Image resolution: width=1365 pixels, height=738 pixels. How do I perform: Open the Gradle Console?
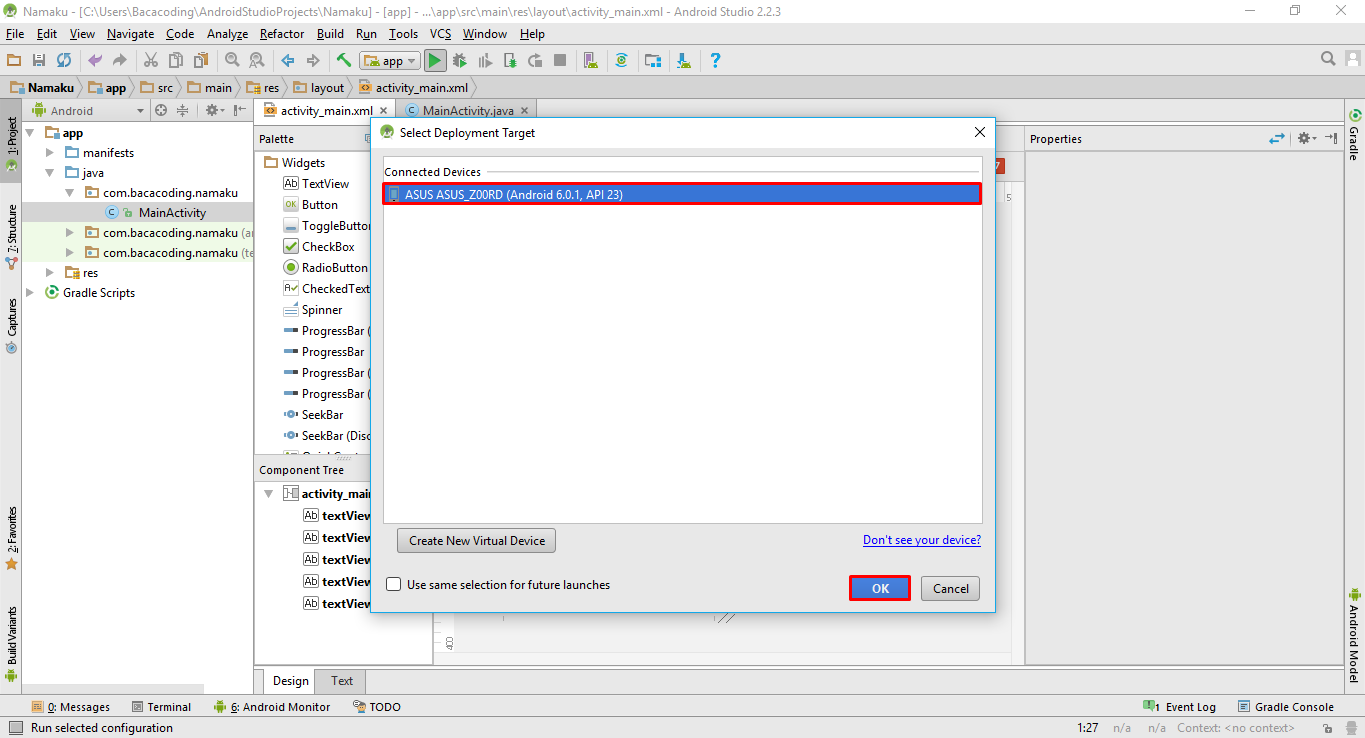[x=1286, y=707]
